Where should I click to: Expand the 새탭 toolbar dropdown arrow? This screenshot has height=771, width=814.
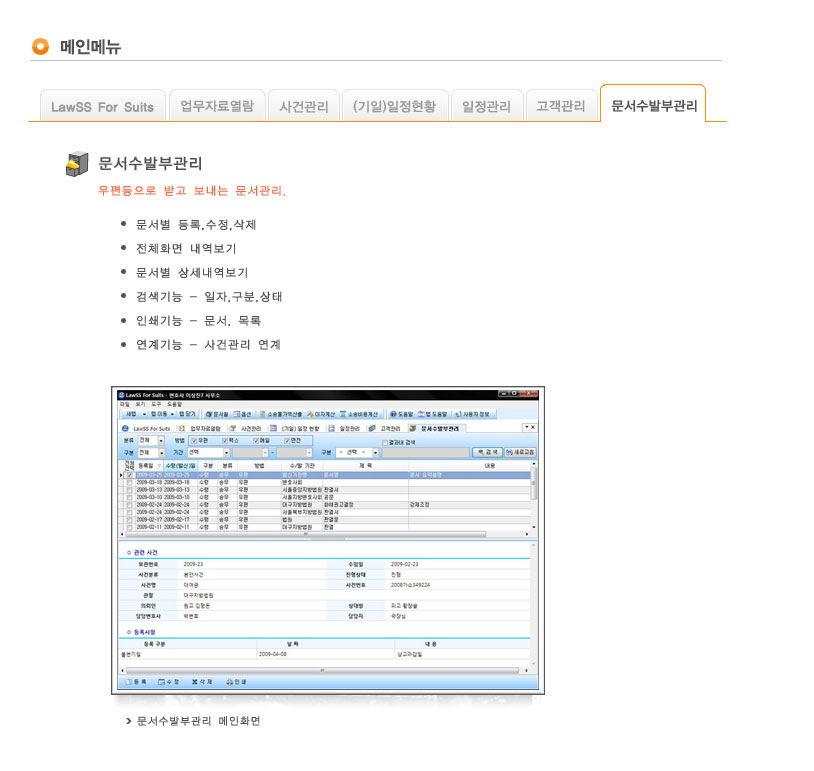pos(144,414)
